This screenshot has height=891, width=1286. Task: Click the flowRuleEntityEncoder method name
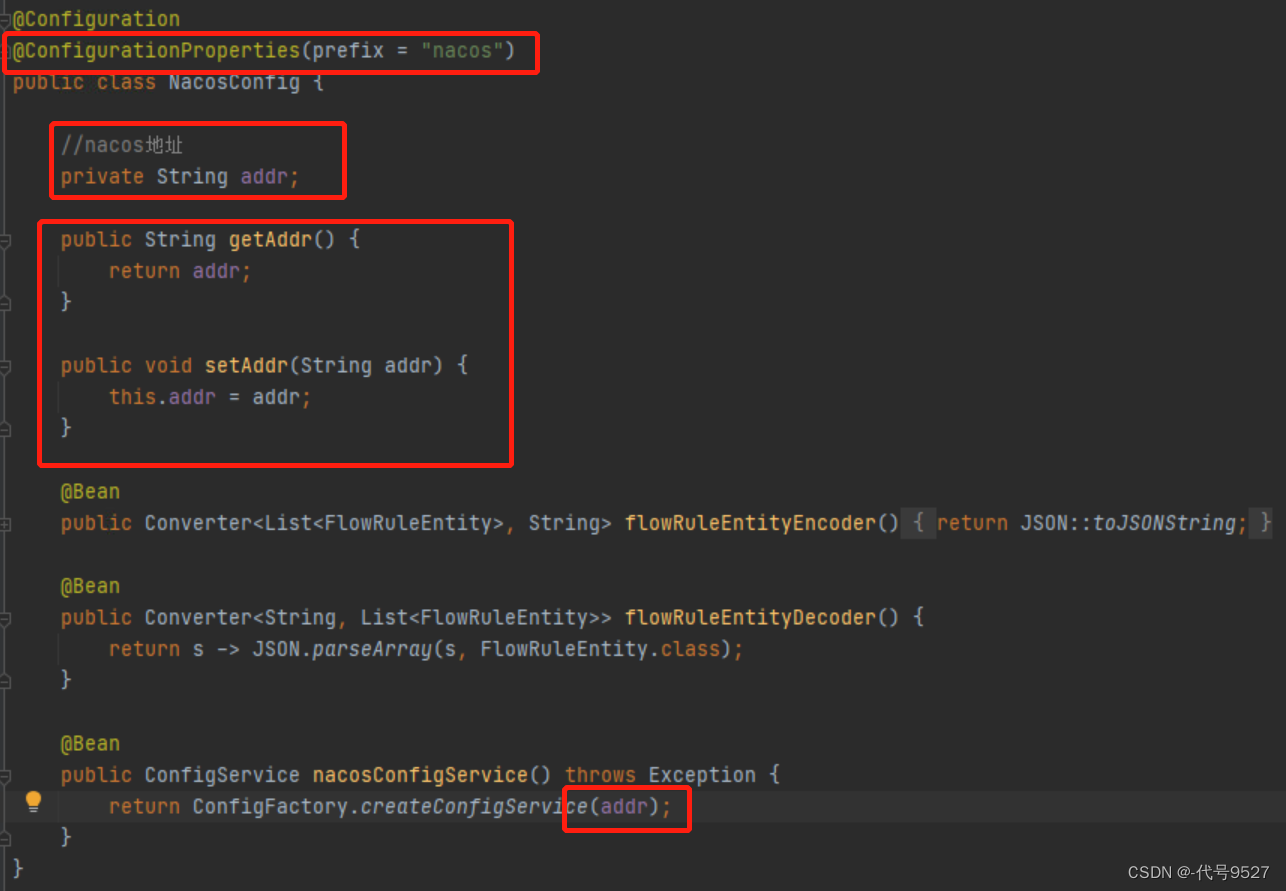(750, 523)
